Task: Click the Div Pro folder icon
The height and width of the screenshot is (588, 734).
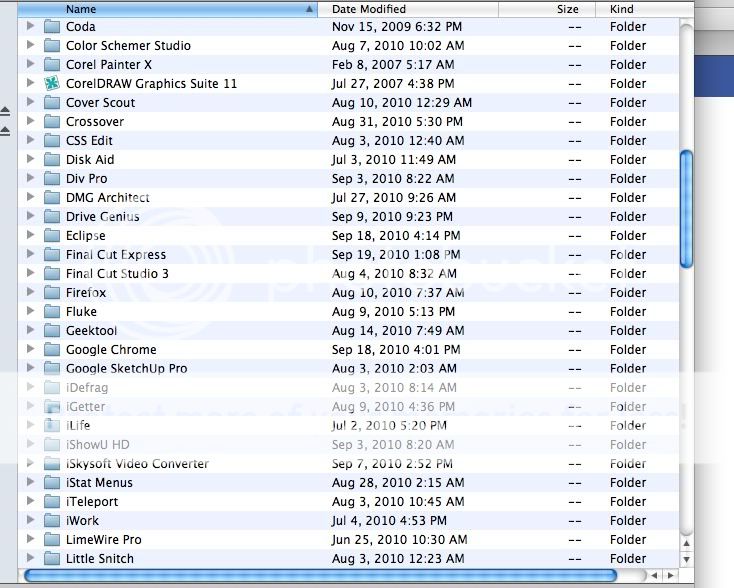Action: coord(52,179)
